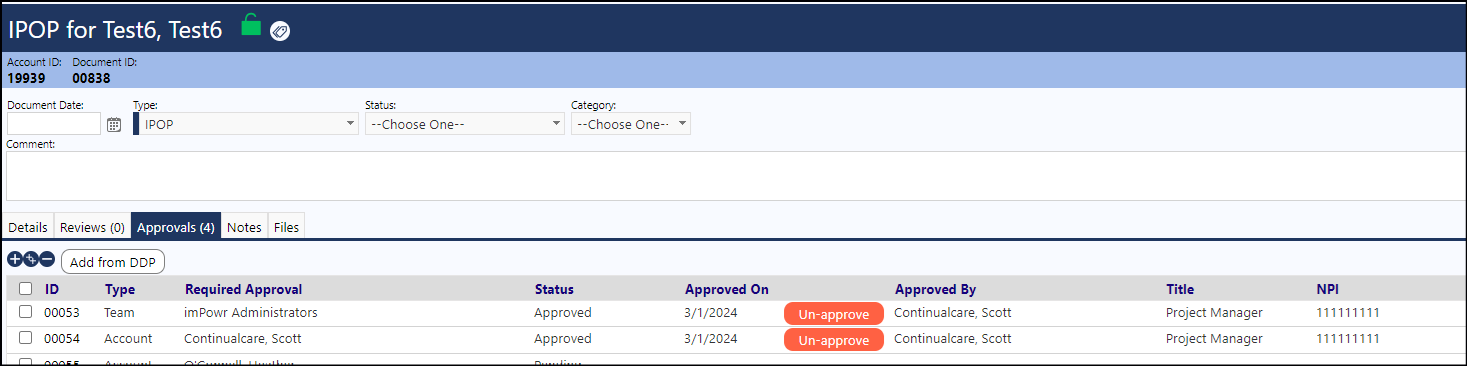Screen dimensions: 1467x366
Task: Select all rows with the header checkbox
Action: [x=25, y=289]
